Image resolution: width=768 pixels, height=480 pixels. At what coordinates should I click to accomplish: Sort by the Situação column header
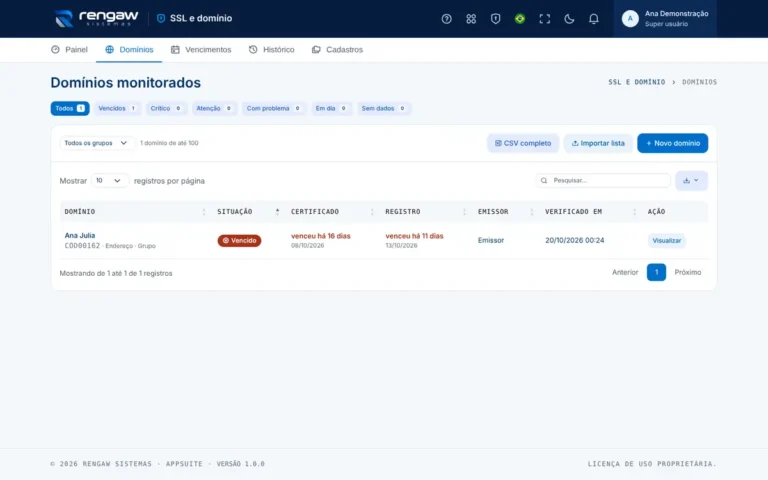click(249, 212)
